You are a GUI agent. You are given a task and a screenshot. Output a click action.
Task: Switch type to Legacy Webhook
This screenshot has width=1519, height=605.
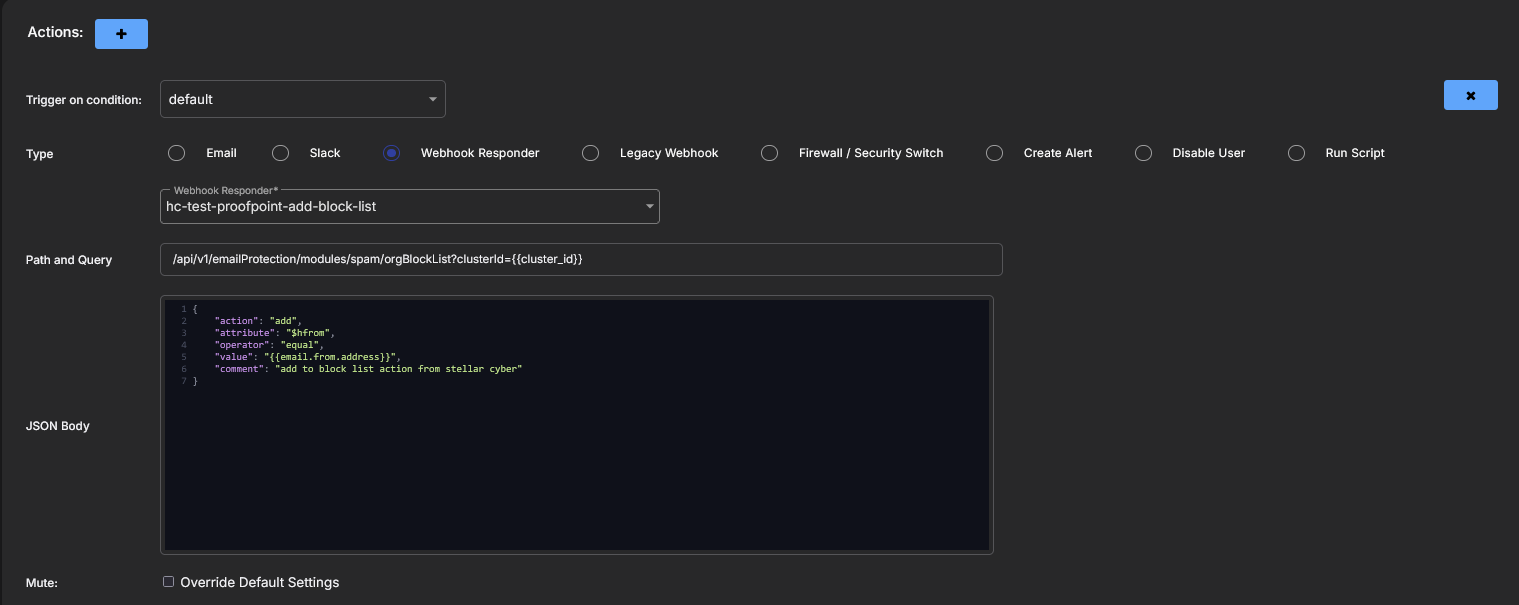tap(591, 153)
